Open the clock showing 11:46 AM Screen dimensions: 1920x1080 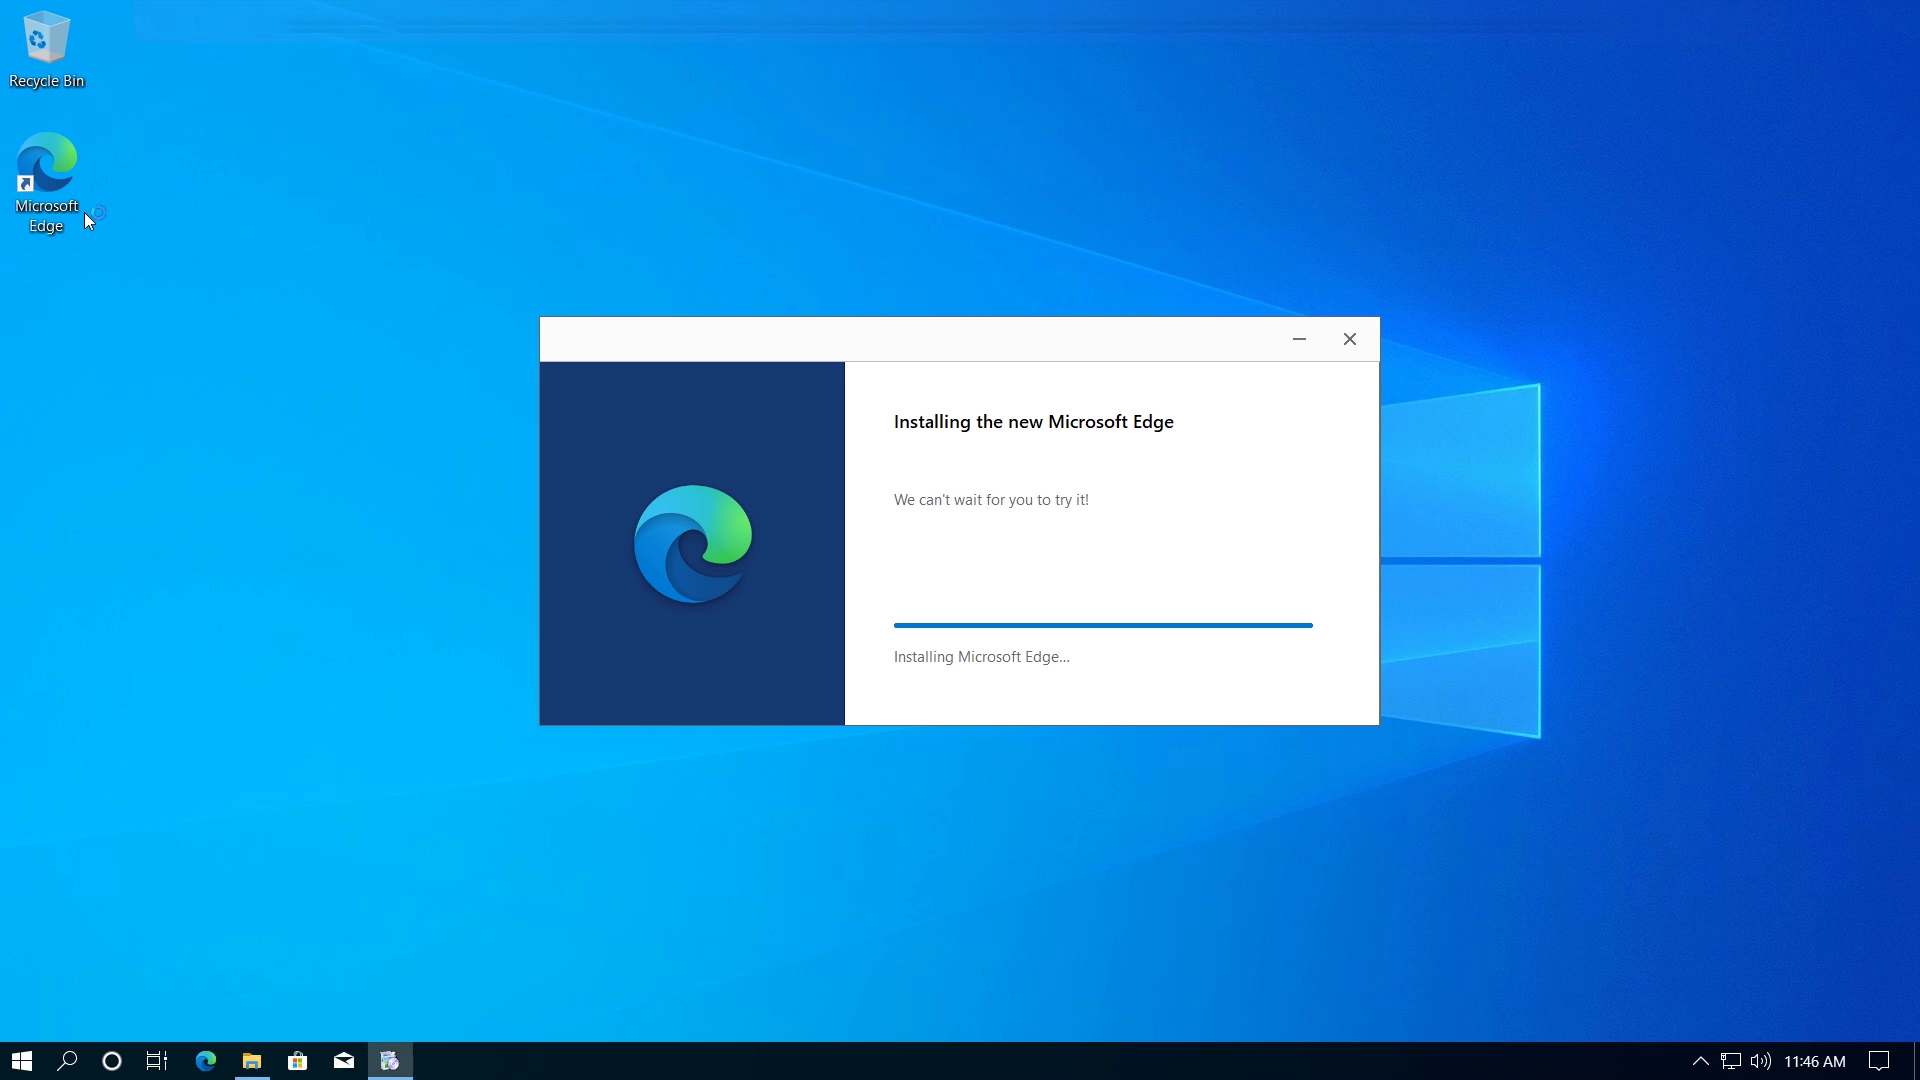point(1815,1061)
